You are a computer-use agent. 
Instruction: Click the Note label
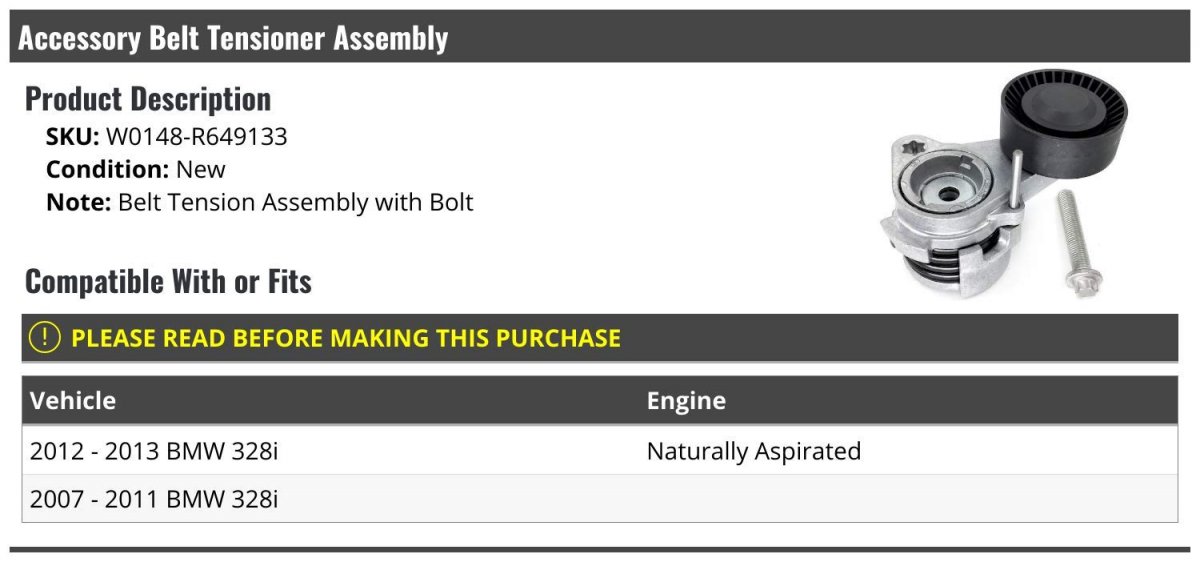coord(79,202)
